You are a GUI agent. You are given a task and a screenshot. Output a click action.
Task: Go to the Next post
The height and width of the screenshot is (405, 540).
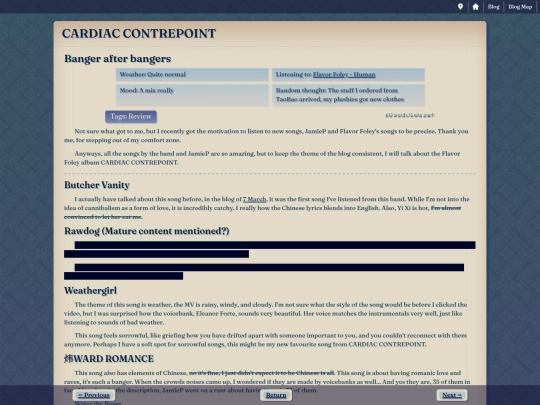[452, 395]
